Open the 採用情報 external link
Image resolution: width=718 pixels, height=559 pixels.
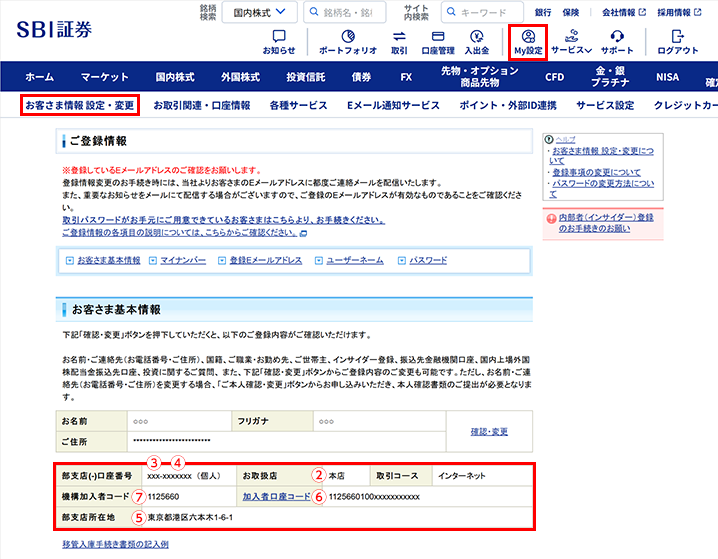tap(679, 12)
